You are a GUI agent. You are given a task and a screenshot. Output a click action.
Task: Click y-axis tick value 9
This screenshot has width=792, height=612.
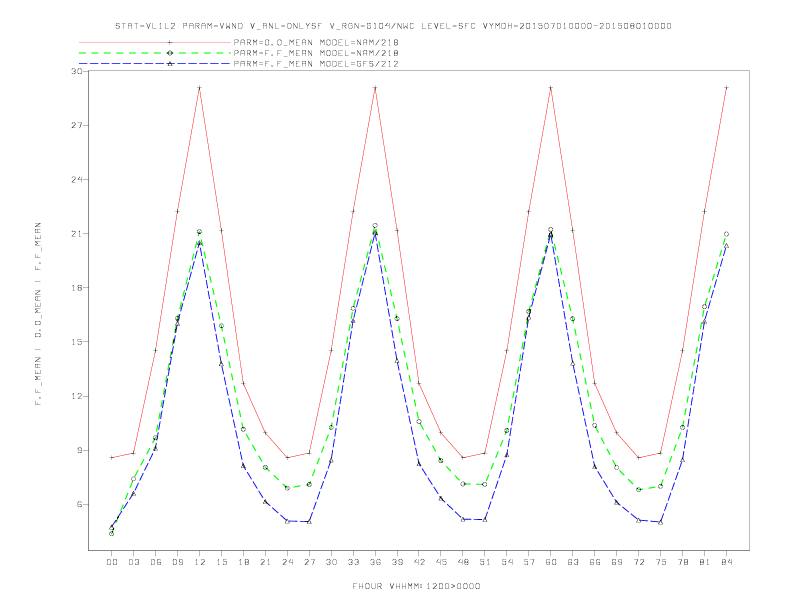[79, 450]
